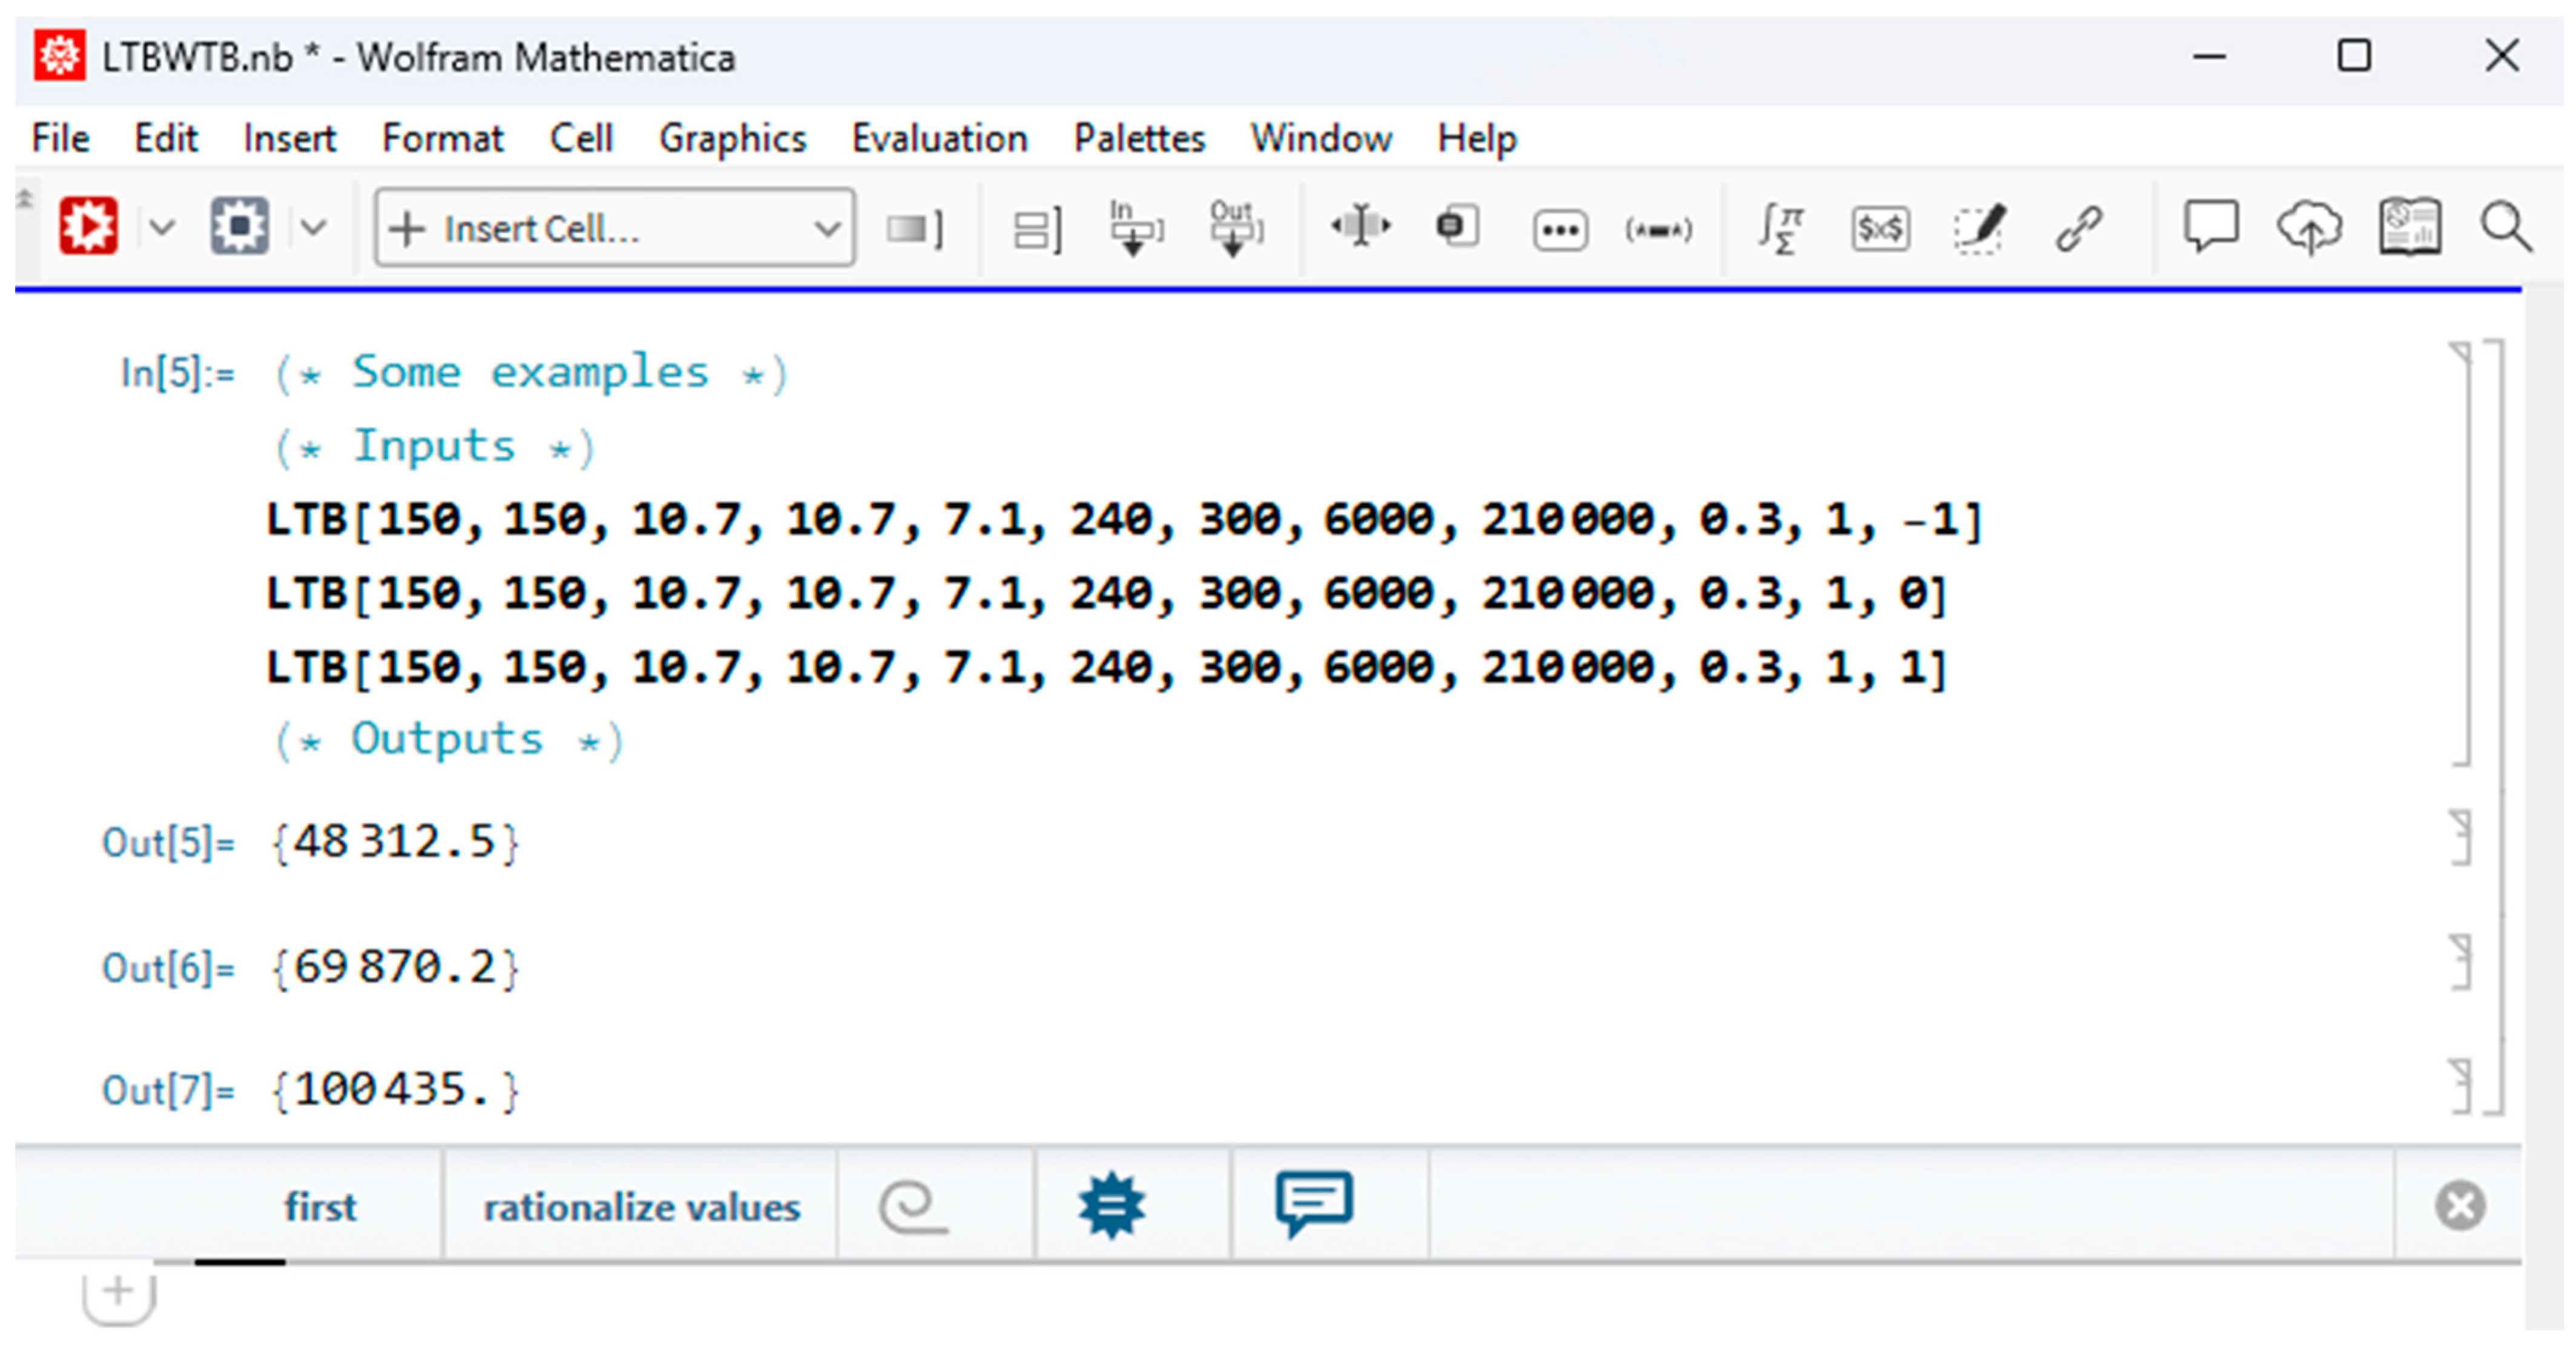Click the parenthesized dash toolbar icon

pyautogui.click(x=1659, y=230)
